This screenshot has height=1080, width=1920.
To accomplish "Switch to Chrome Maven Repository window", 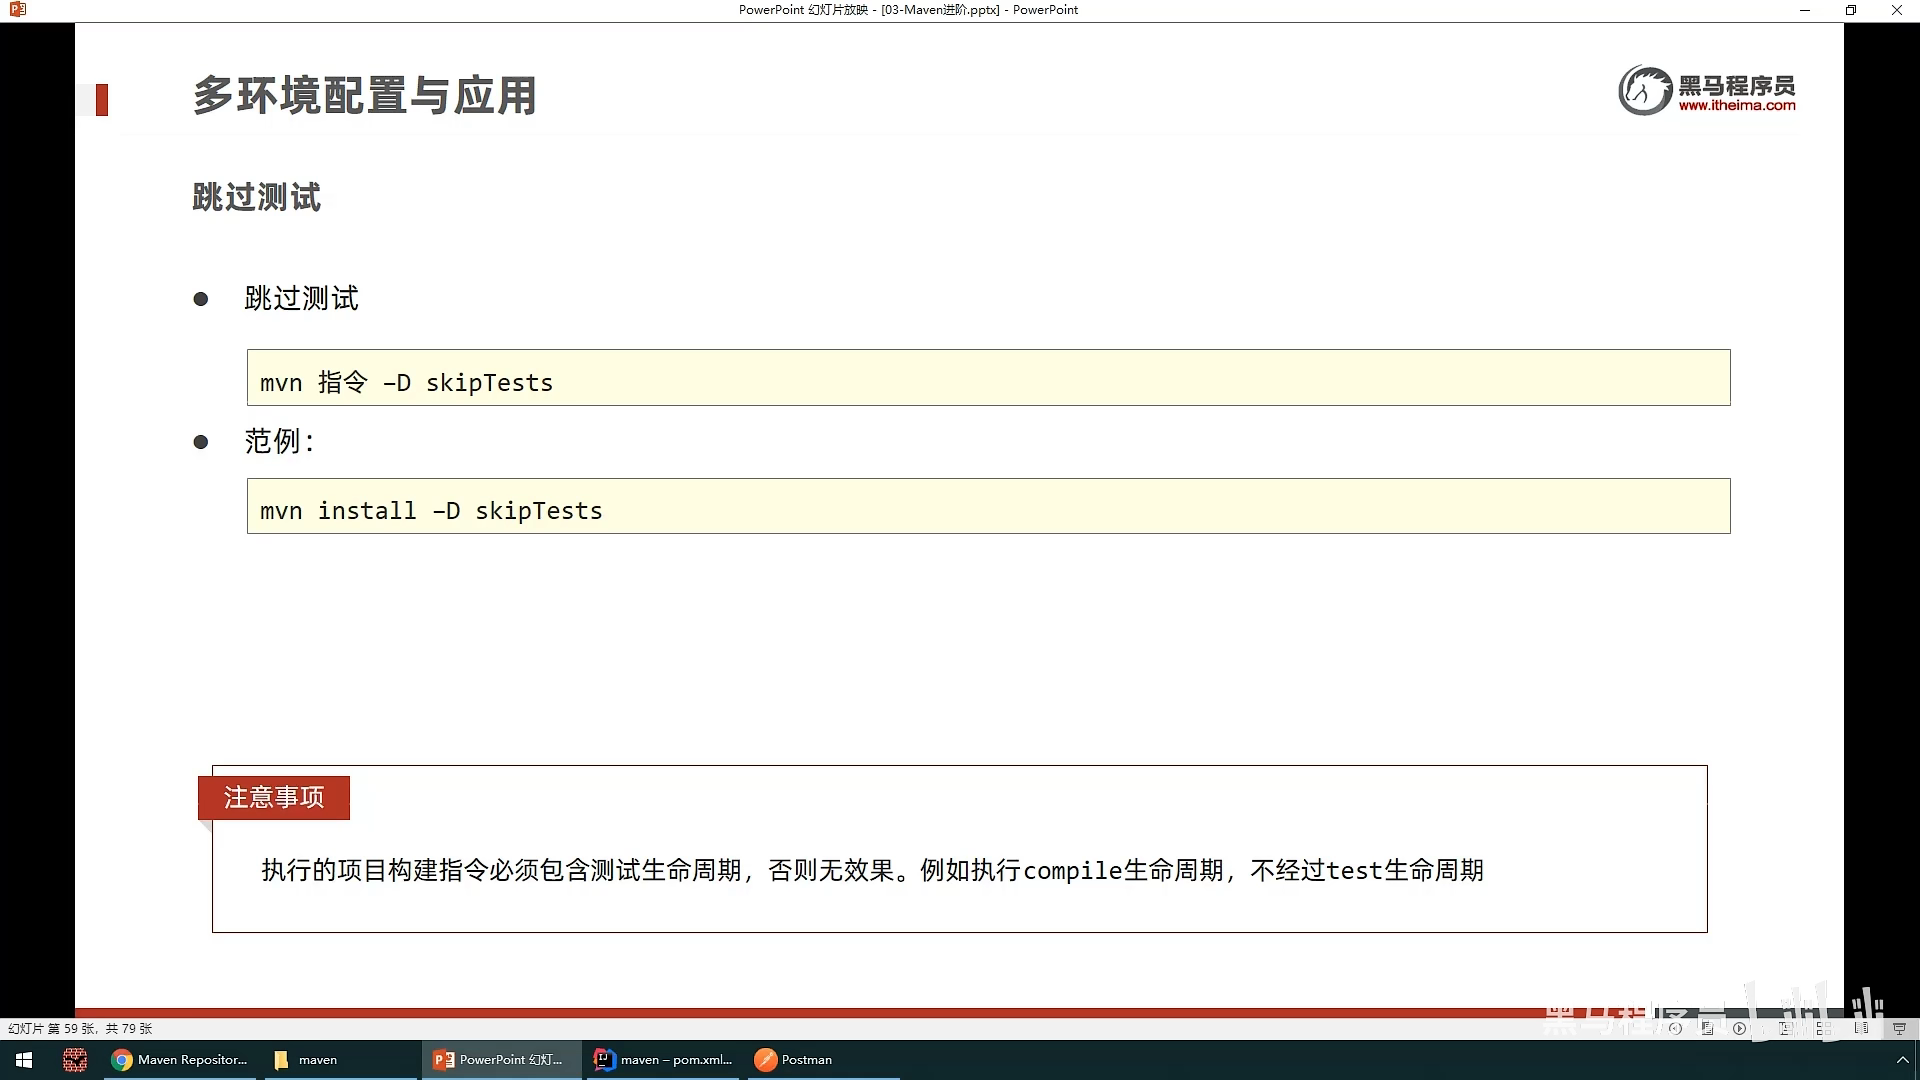I will [x=180, y=1060].
